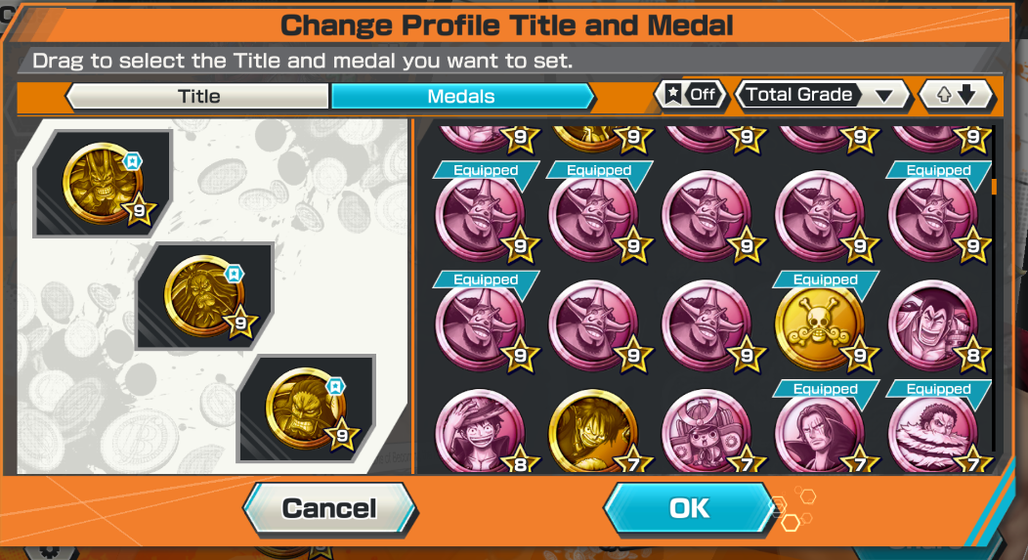Image resolution: width=1028 pixels, height=560 pixels.
Task: Choose the equipped Shanks grade 7 medal
Action: point(820,431)
